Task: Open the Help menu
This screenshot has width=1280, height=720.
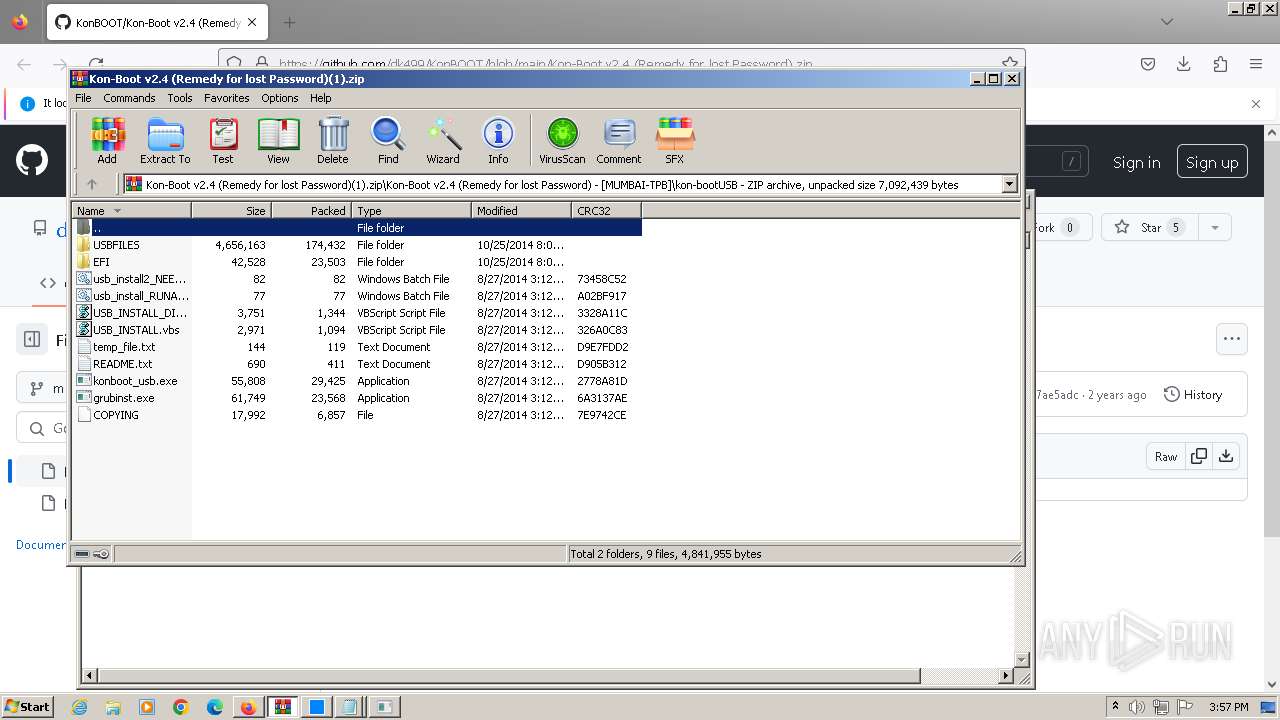Action: click(x=321, y=98)
